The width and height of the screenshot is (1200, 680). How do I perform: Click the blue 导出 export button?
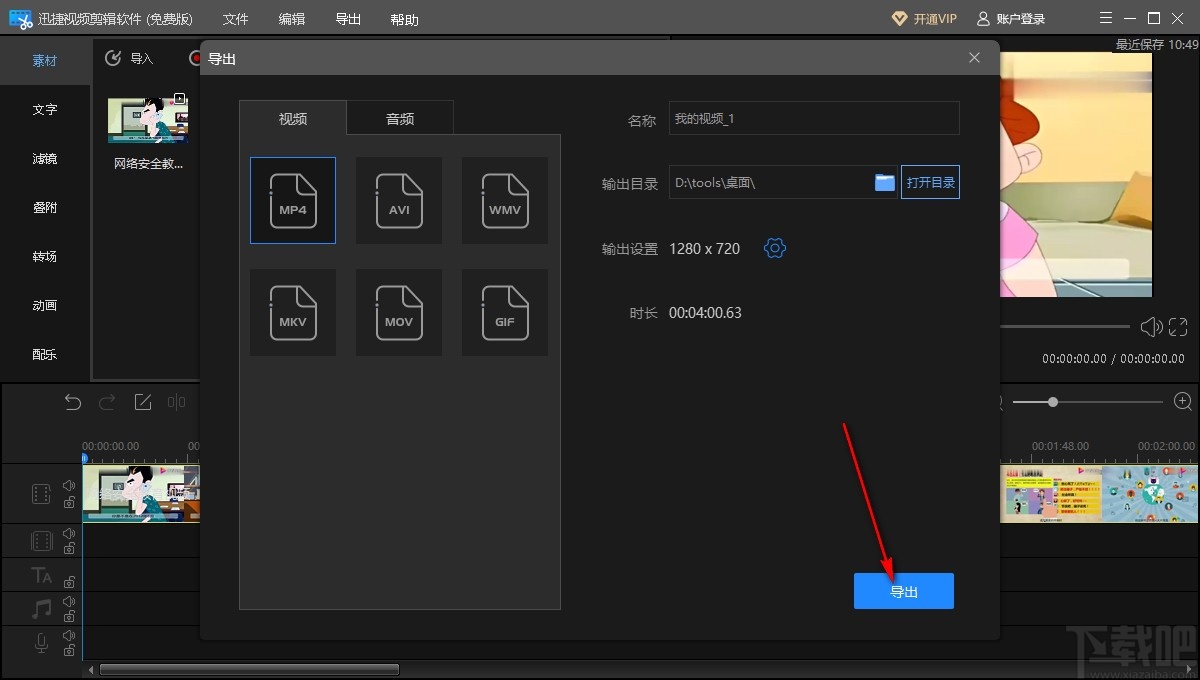click(904, 591)
